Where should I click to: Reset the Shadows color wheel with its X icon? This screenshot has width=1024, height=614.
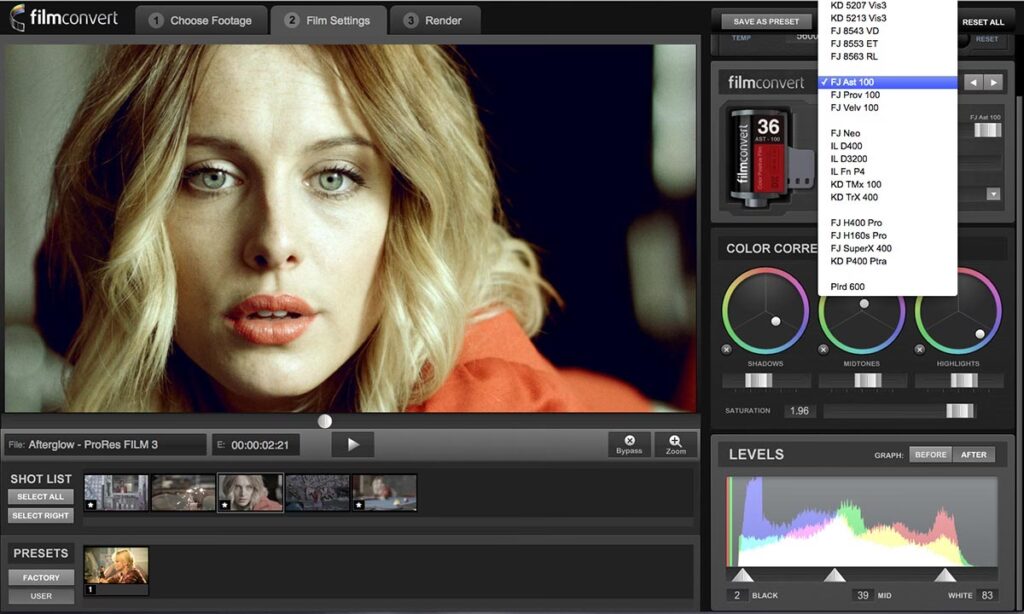click(x=727, y=349)
